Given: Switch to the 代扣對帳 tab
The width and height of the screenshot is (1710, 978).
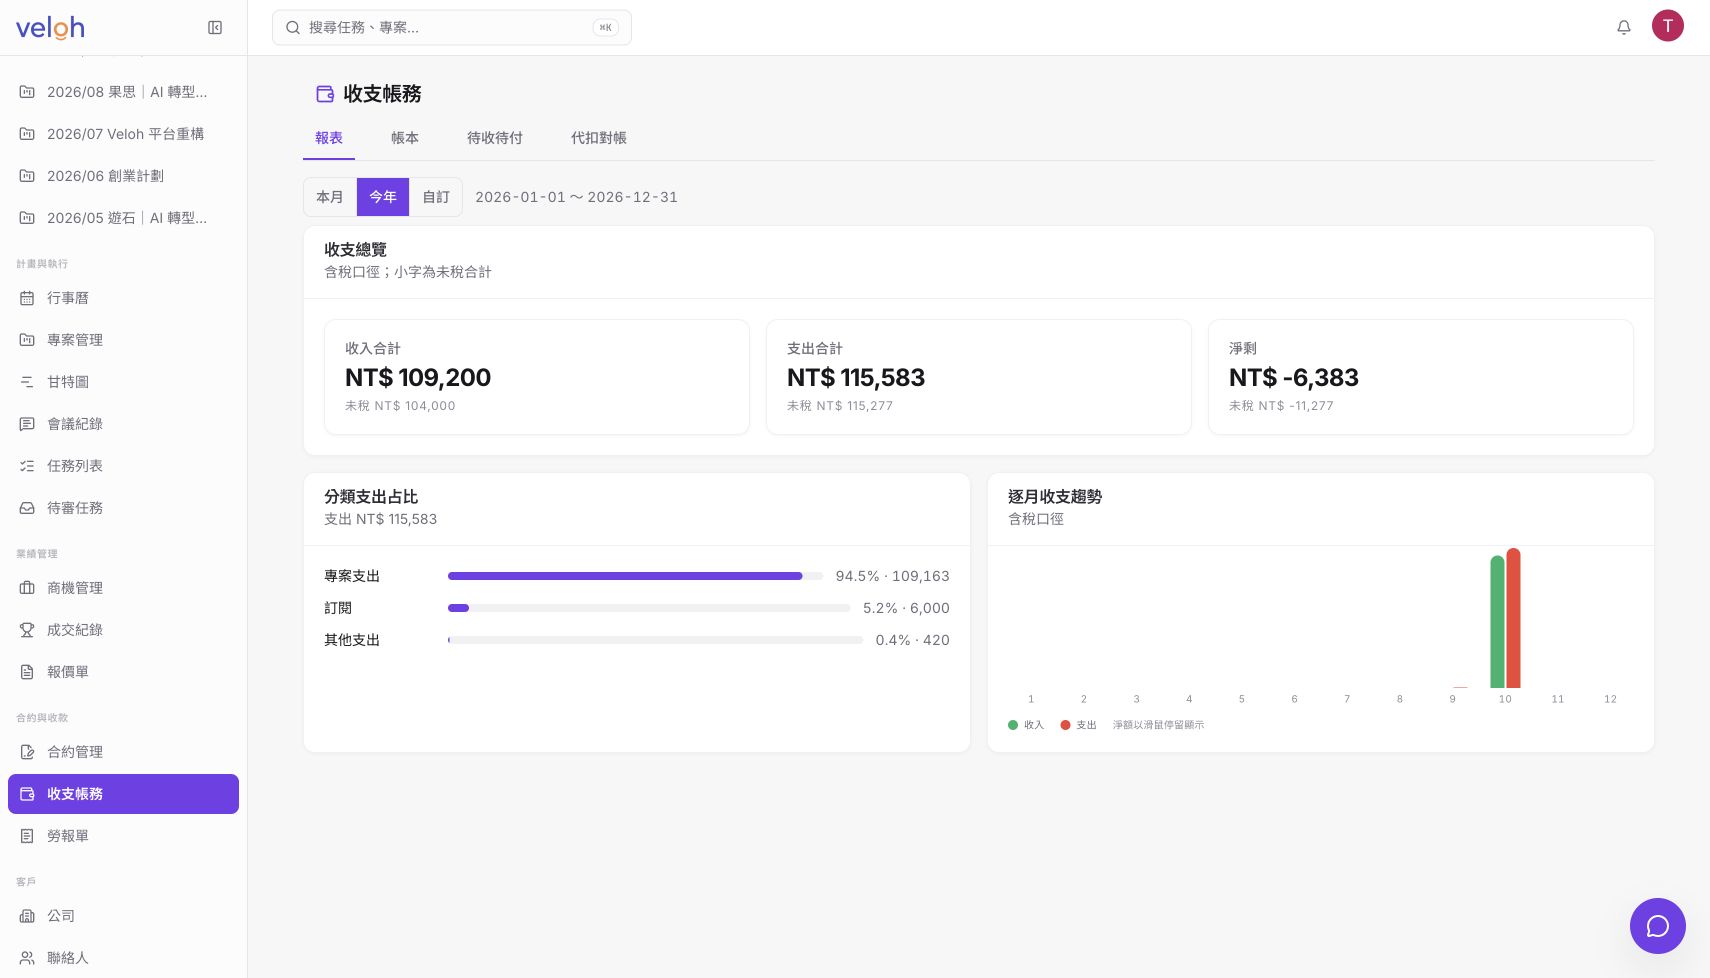Looking at the screenshot, I should click(x=599, y=138).
